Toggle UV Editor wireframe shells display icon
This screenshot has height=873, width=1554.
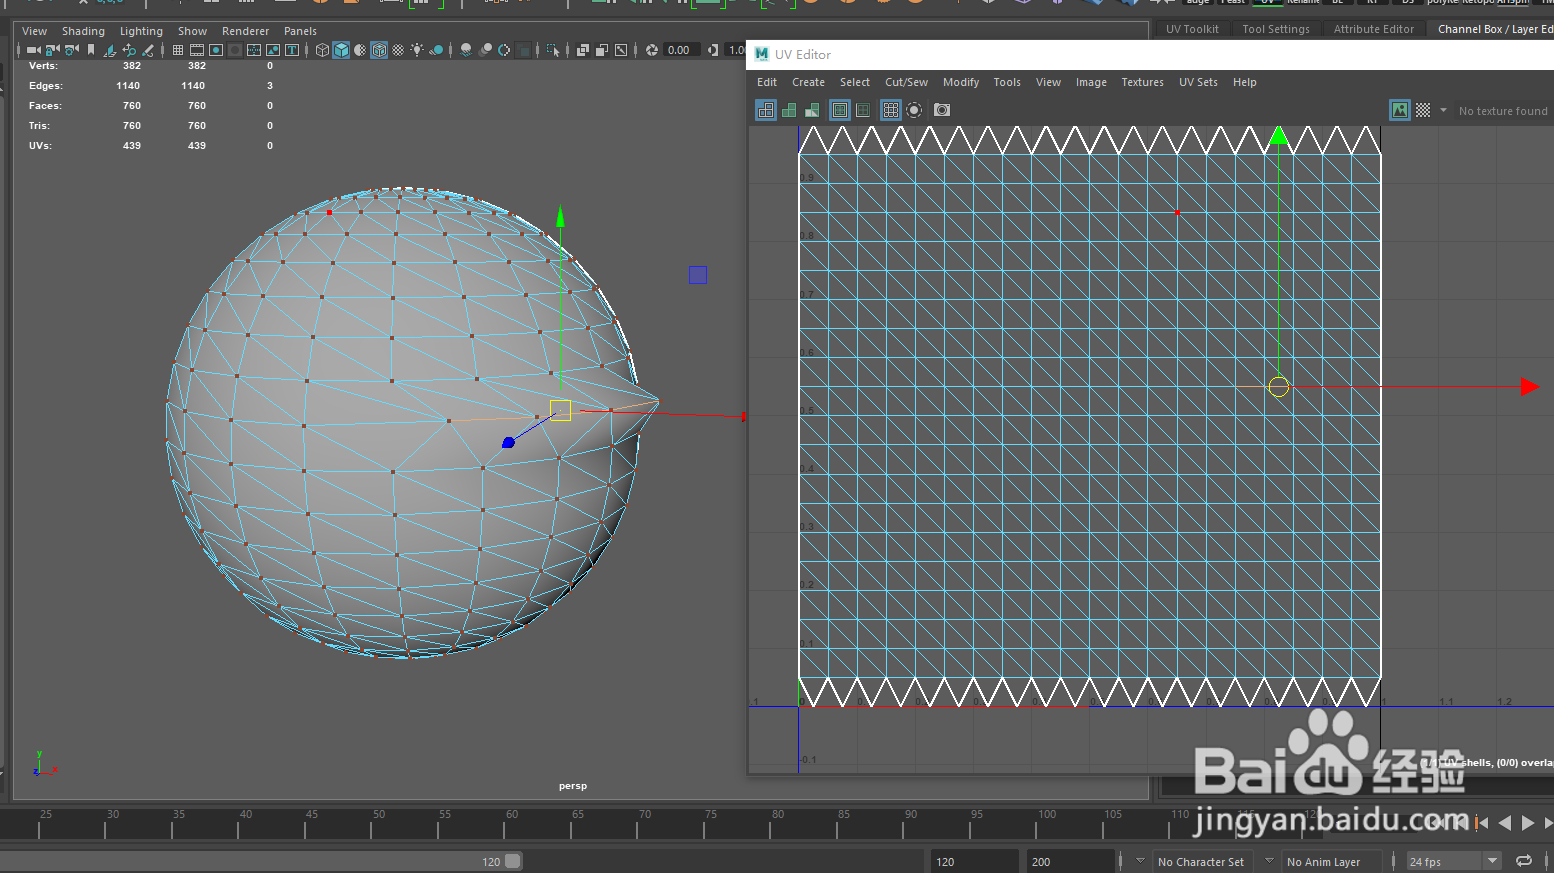point(766,110)
